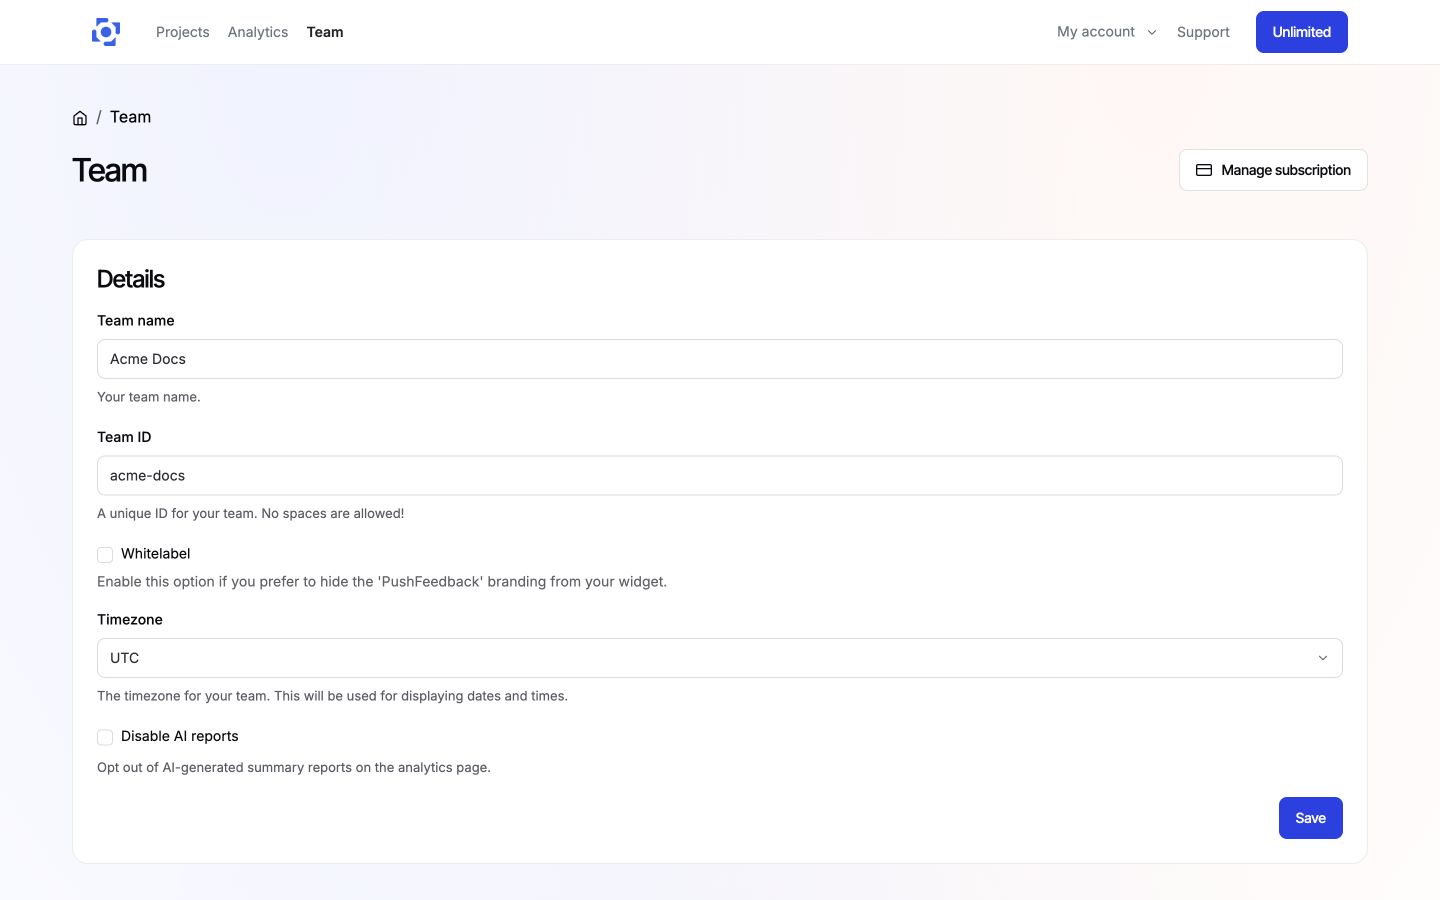
Task: Click the My account chevron arrow
Action: tap(1152, 32)
